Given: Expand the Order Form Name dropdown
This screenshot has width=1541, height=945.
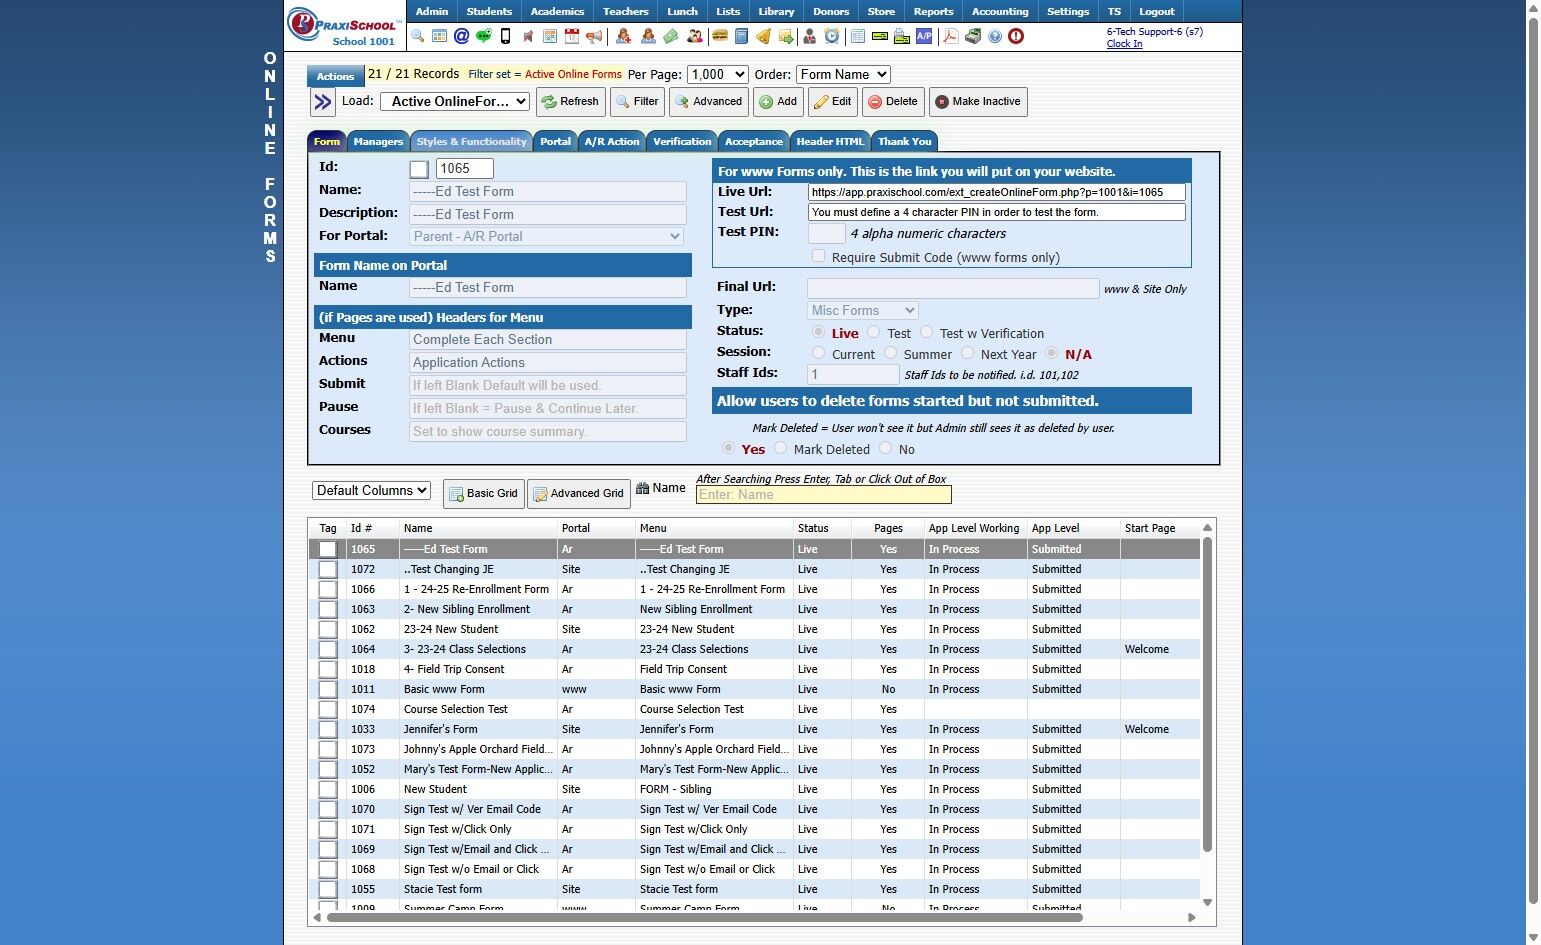Looking at the screenshot, I should point(842,75).
